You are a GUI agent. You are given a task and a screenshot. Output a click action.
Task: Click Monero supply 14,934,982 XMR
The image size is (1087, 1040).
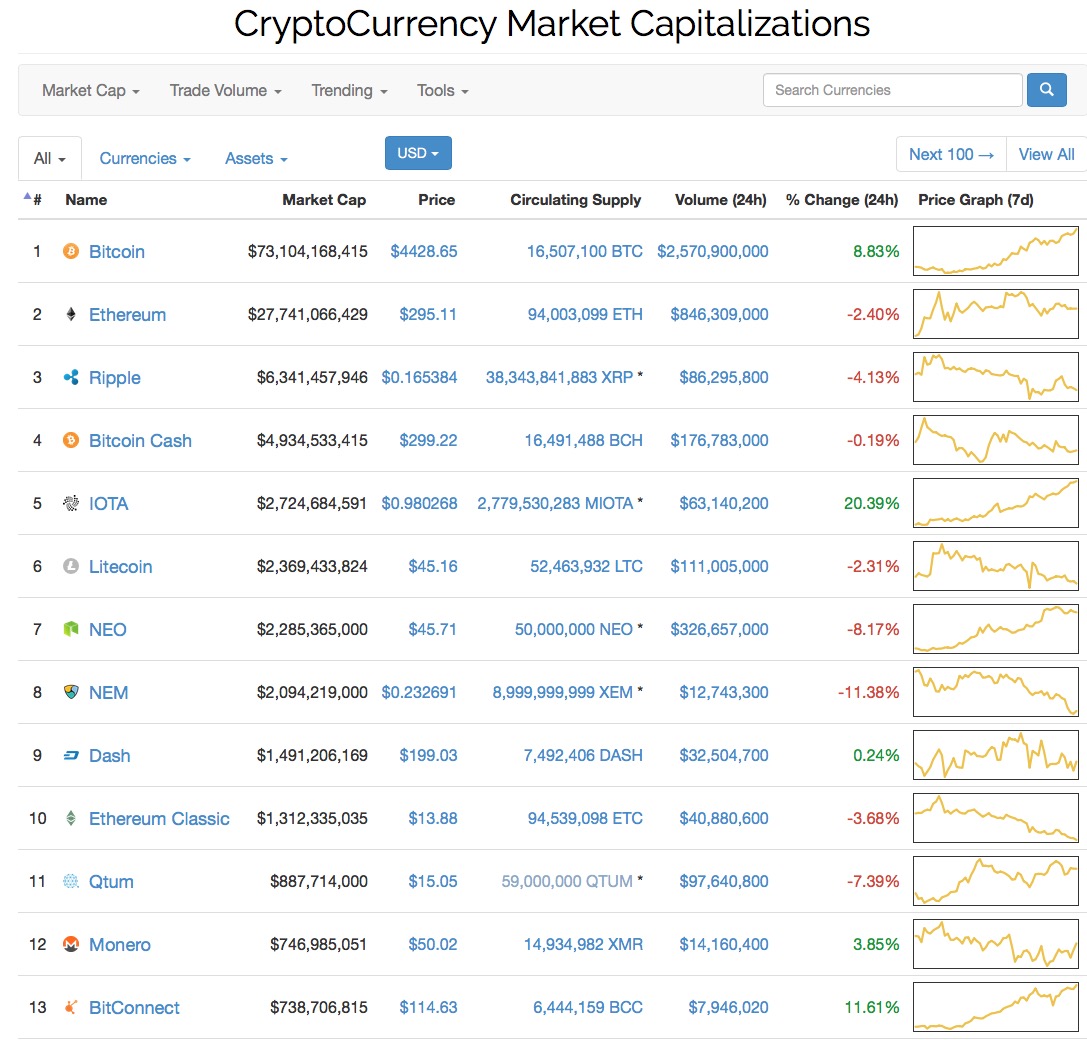pos(583,944)
